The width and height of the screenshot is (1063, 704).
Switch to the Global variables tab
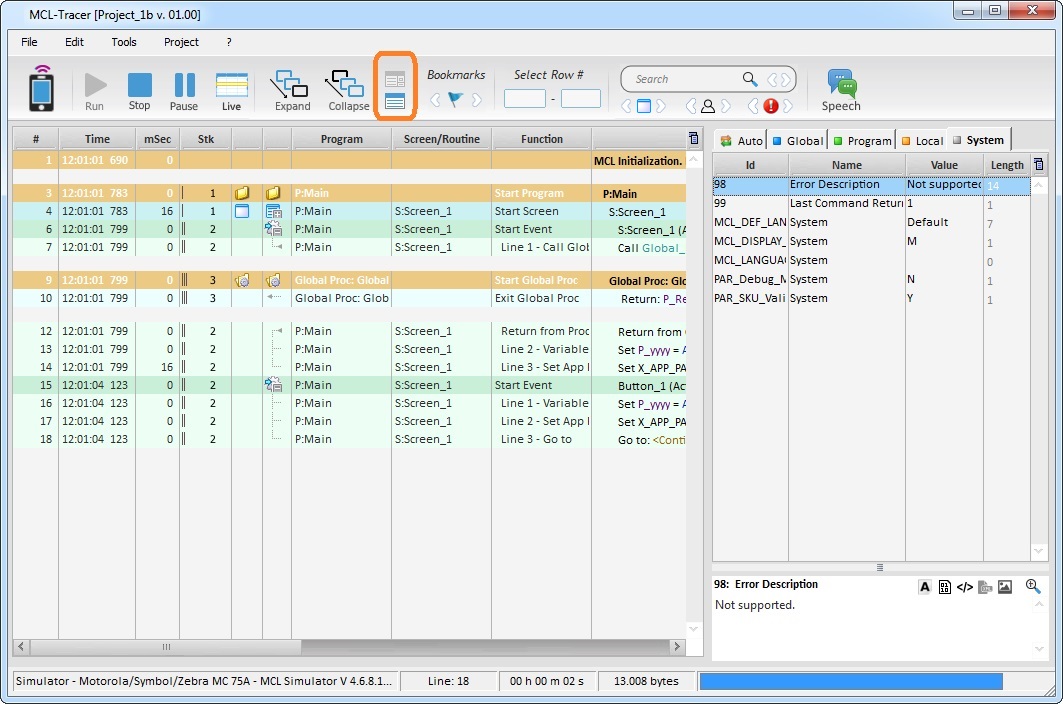point(798,140)
